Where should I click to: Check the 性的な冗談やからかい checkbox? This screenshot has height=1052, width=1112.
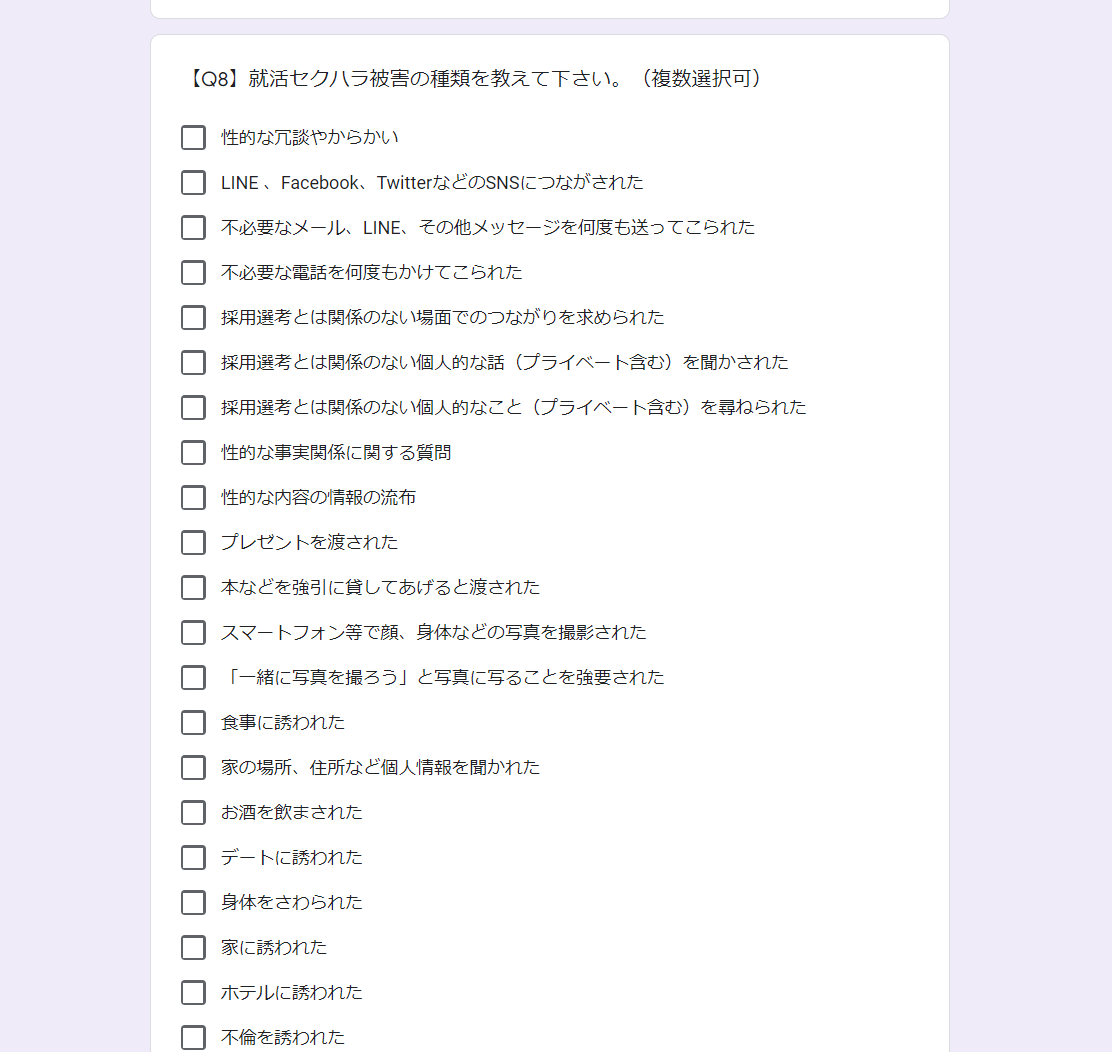coord(193,137)
